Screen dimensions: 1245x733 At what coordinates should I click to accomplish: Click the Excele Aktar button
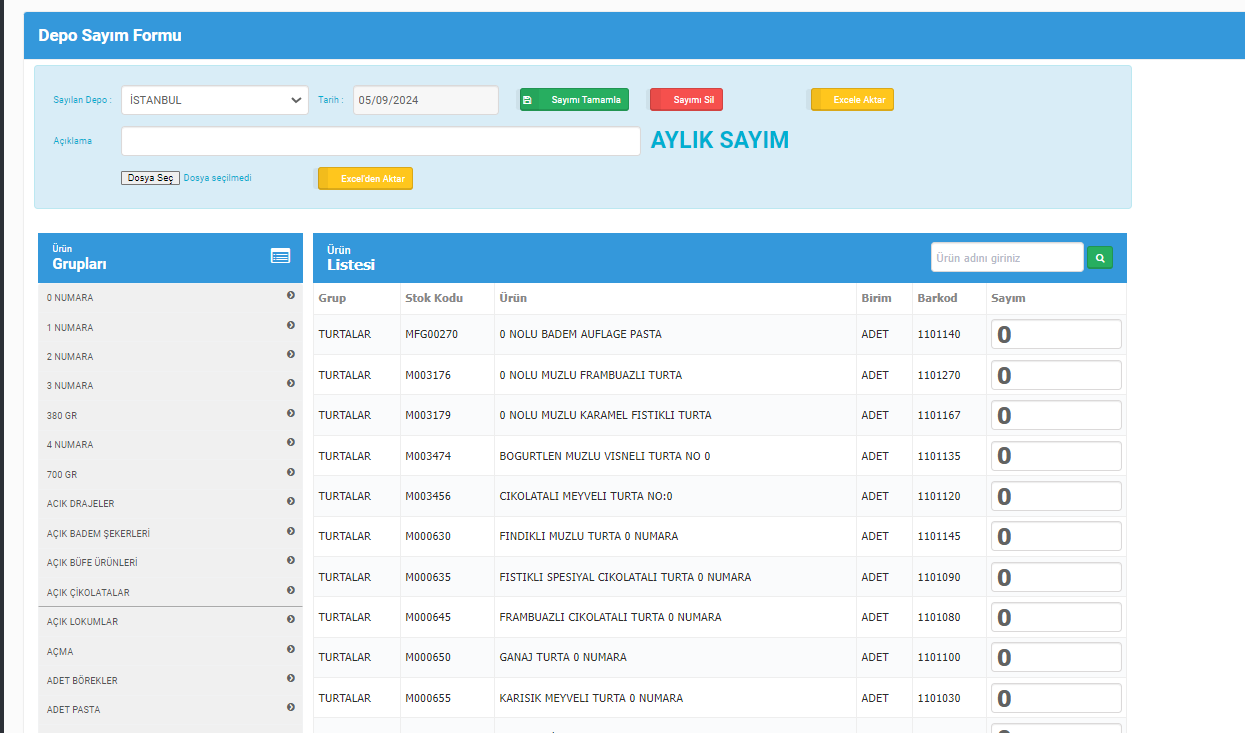tap(852, 100)
